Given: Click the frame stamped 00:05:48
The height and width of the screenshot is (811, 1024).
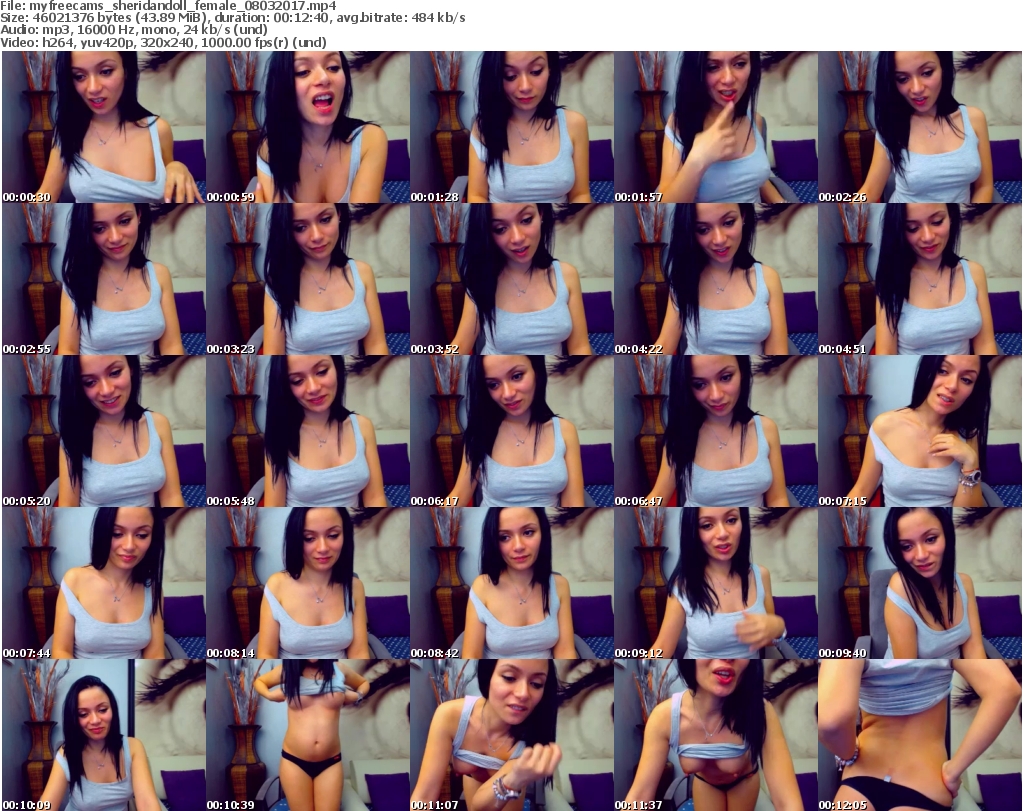Looking at the screenshot, I should (308, 431).
